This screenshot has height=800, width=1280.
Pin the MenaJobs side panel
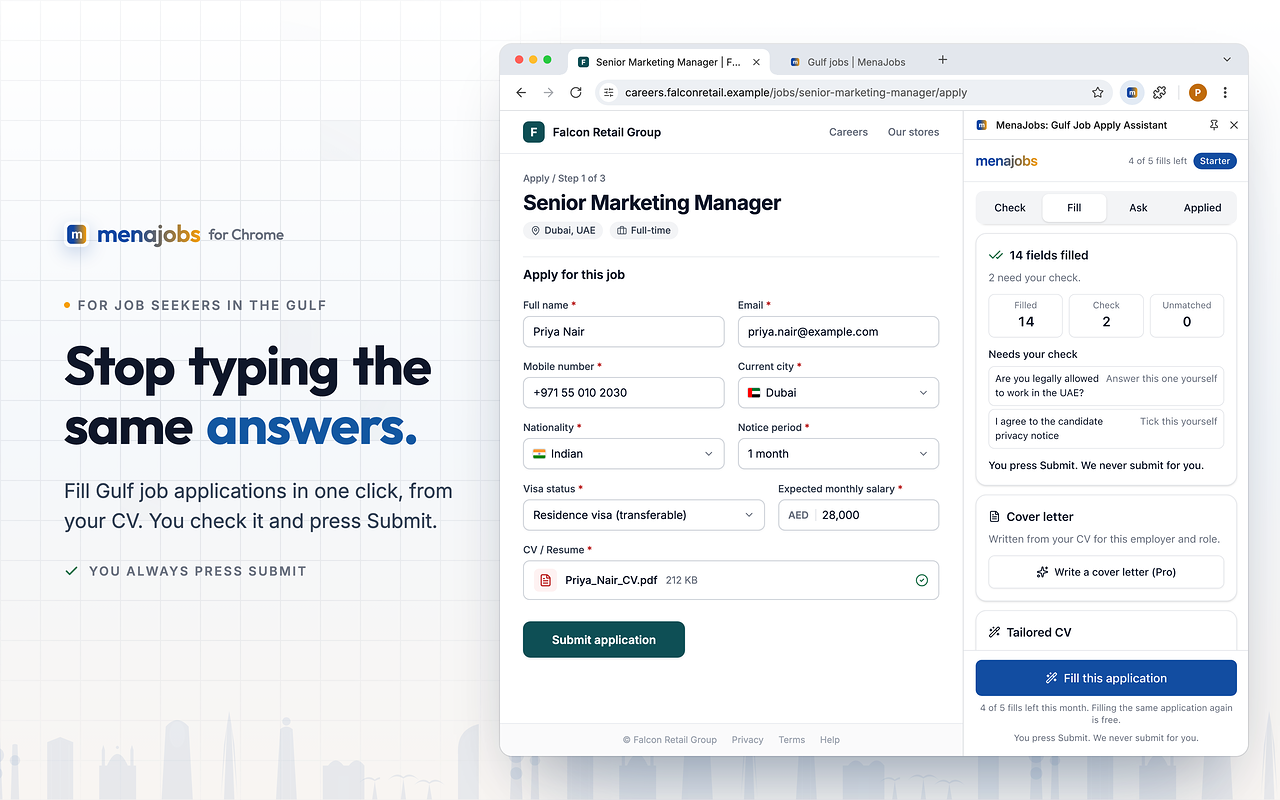coord(1214,125)
